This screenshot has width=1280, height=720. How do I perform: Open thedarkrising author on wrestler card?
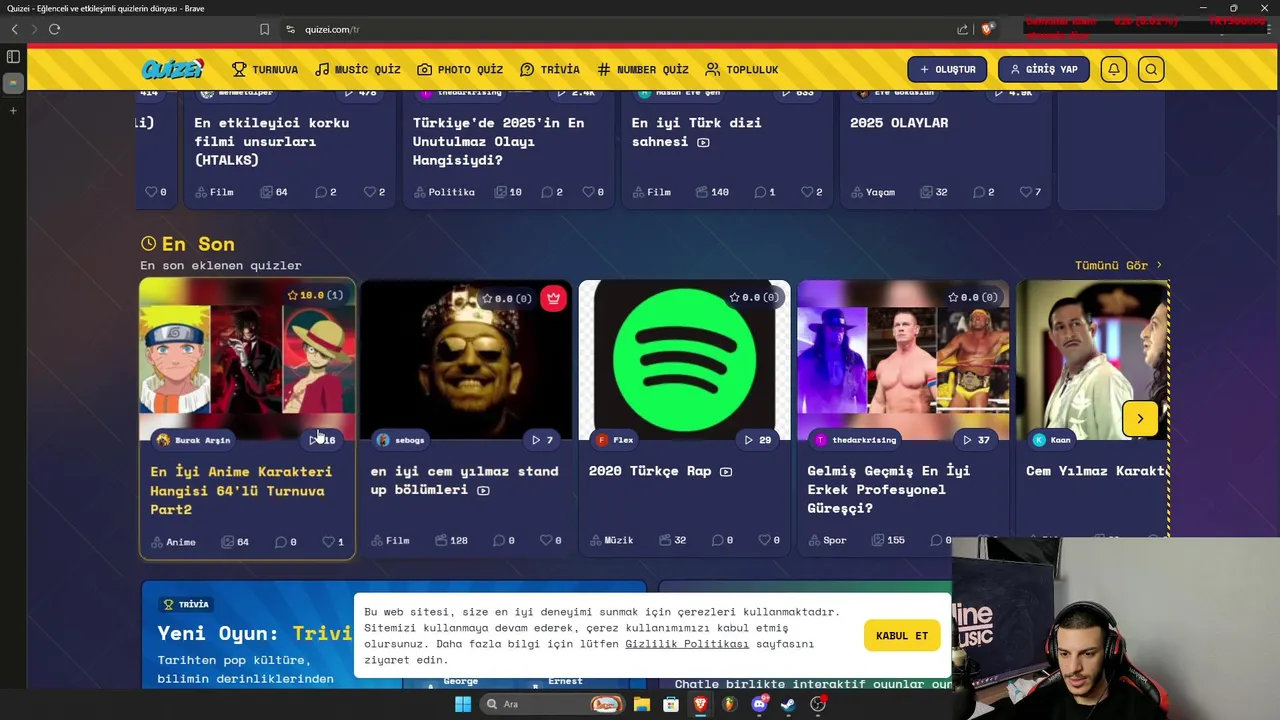tap(855, 440)
